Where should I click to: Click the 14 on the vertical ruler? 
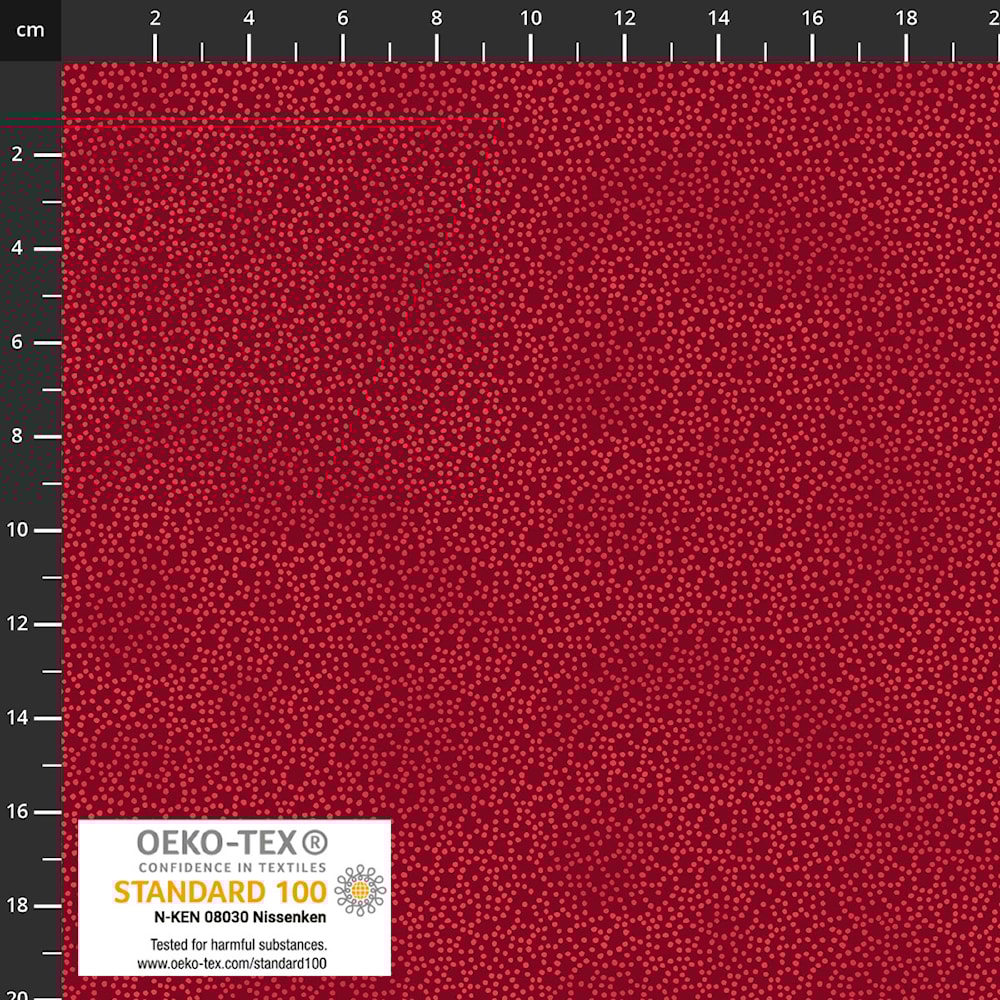[x=16, y=717]
